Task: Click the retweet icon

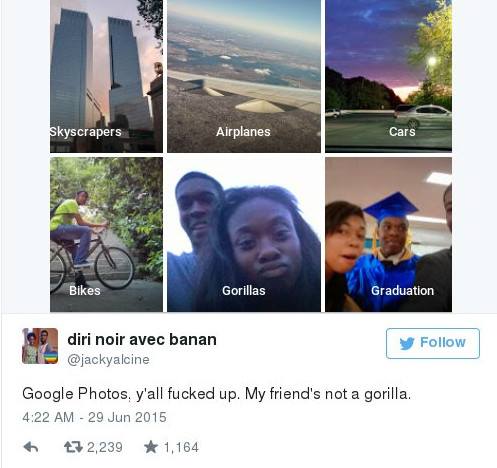Action: (73, 447)
